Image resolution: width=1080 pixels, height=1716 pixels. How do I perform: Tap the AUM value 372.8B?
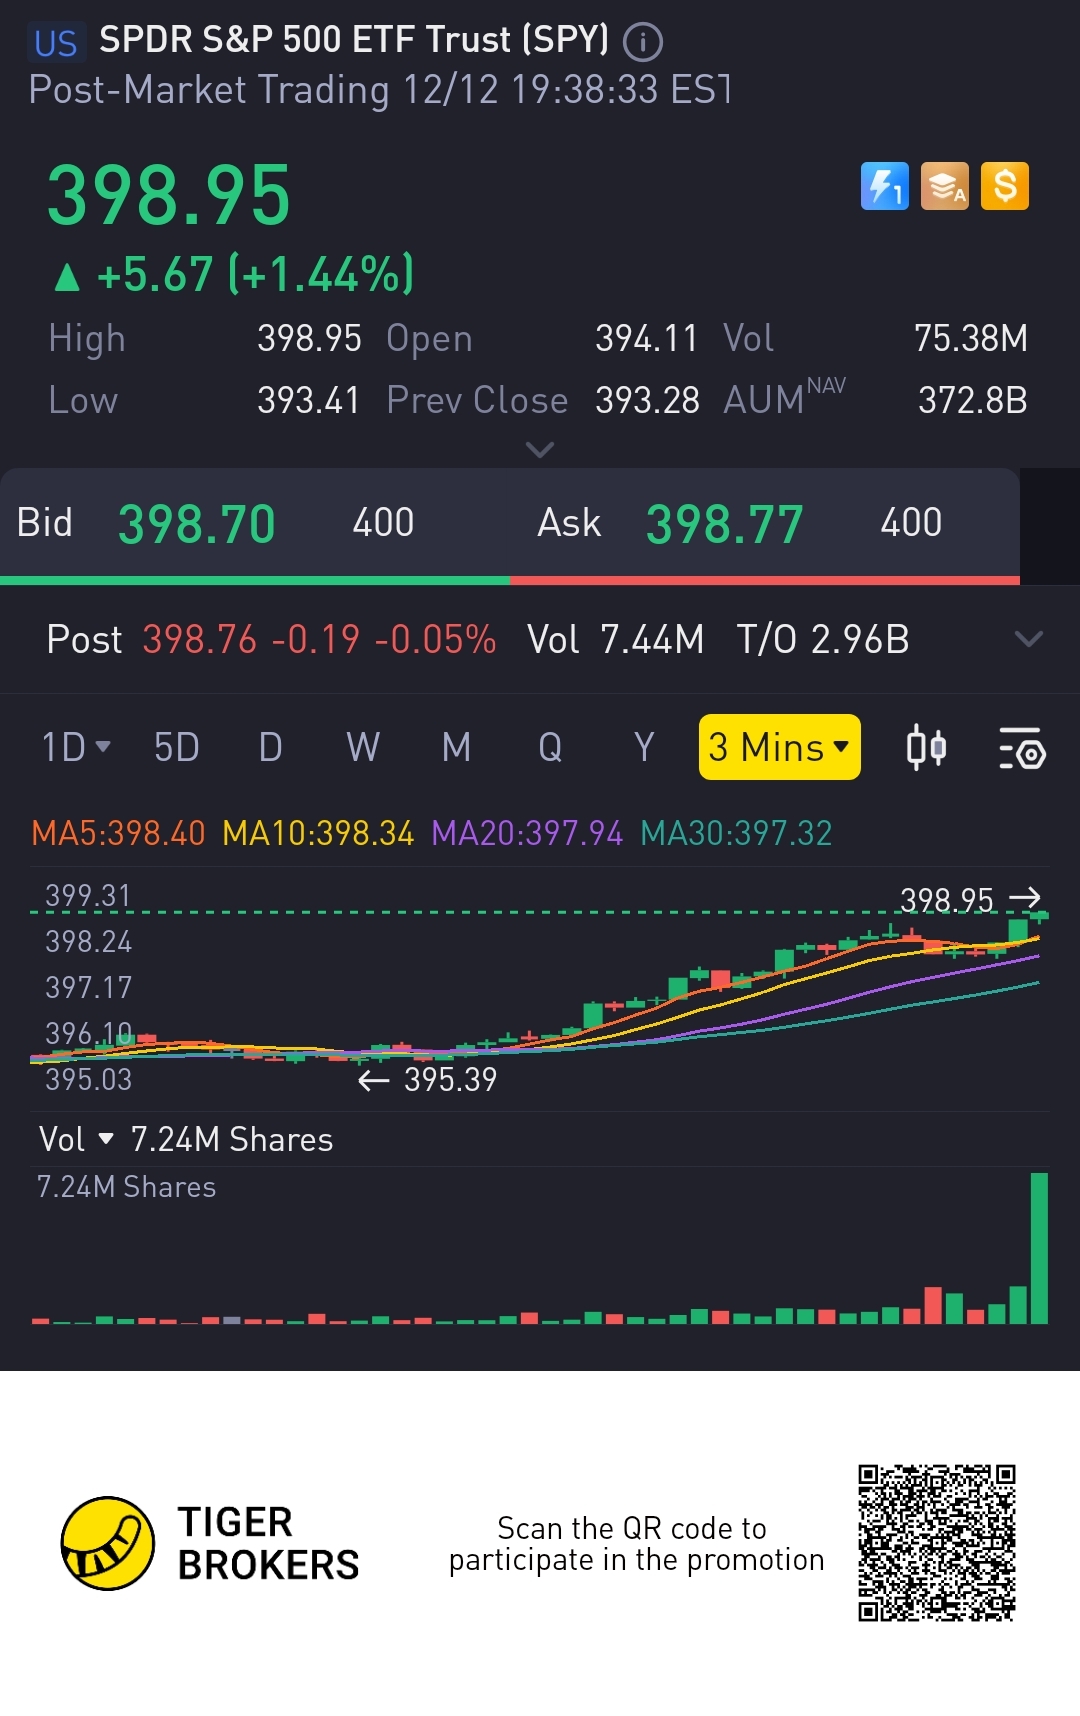[973, 400]
